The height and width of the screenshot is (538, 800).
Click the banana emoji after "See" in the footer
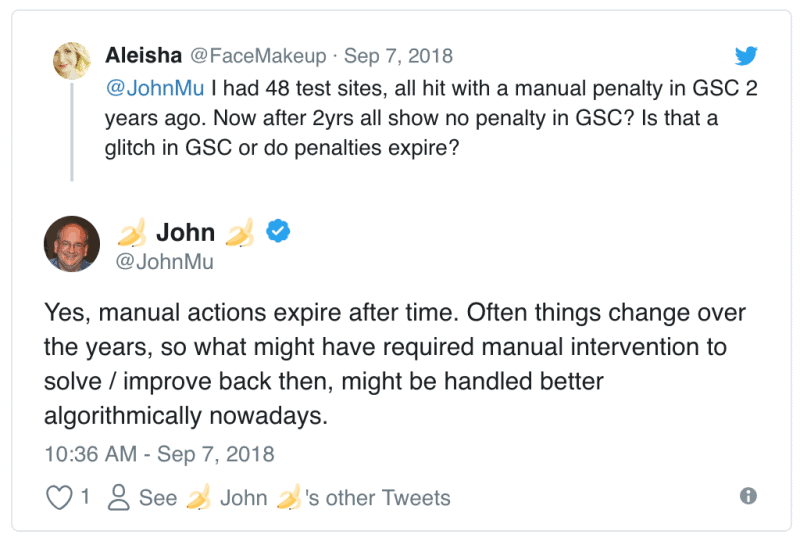[198, 497]
